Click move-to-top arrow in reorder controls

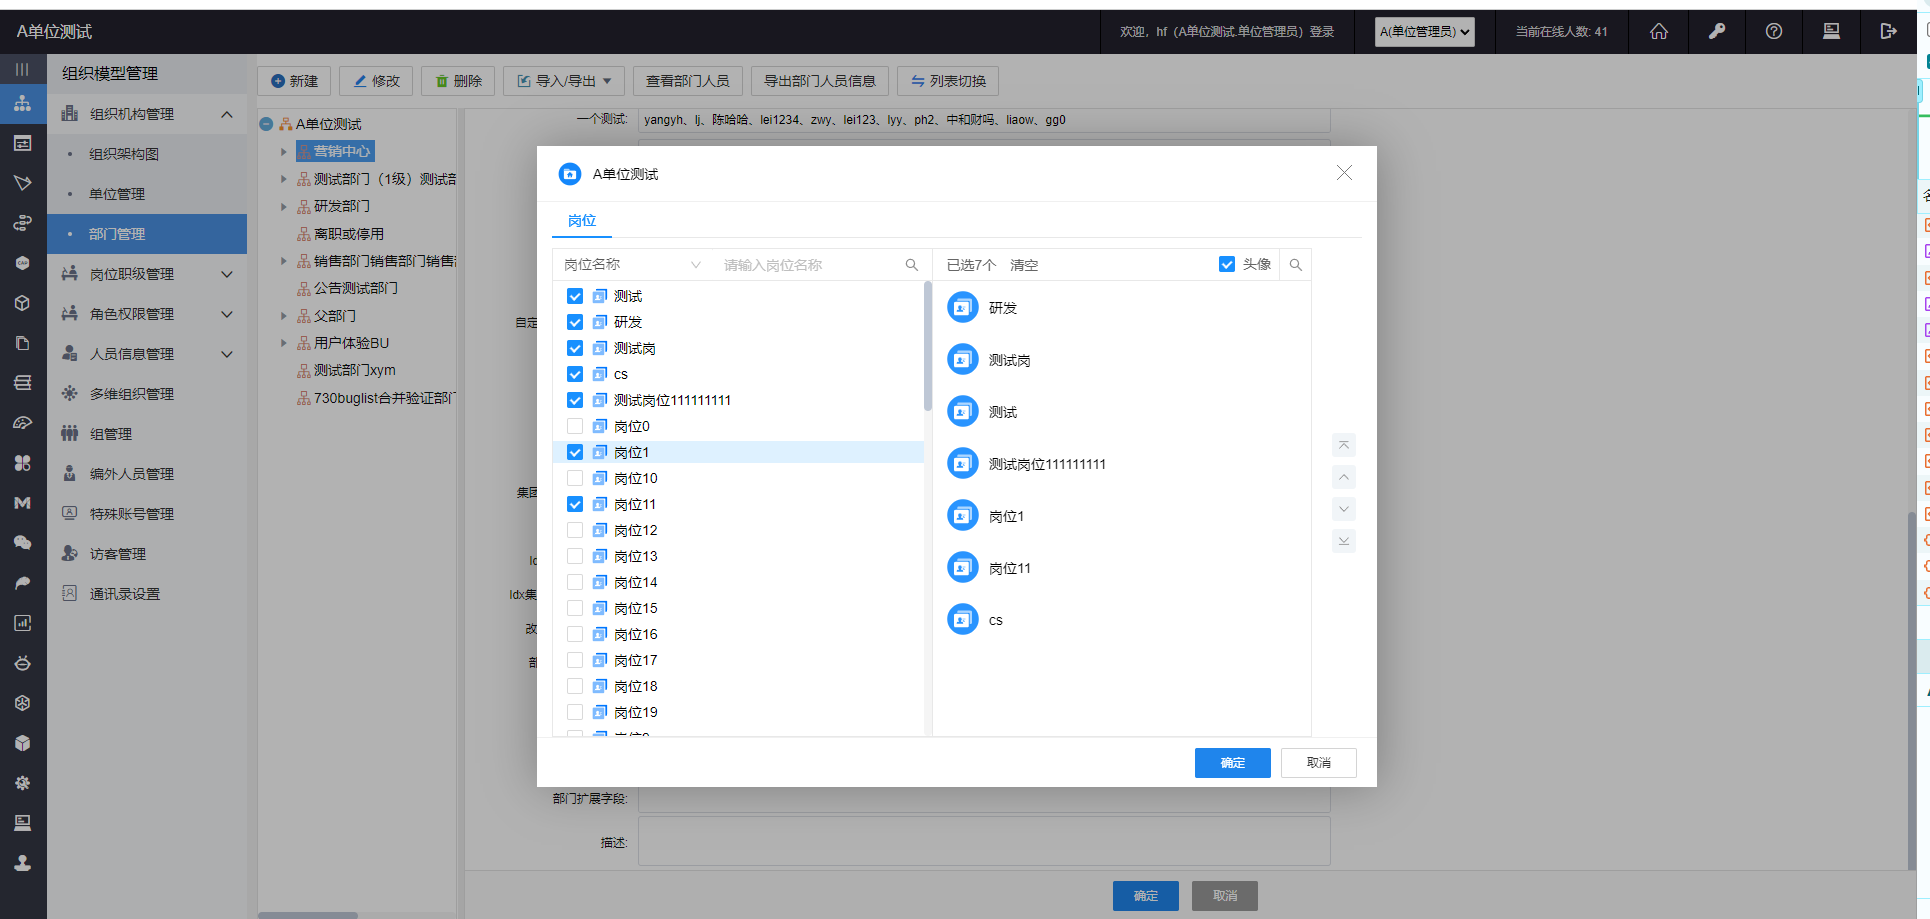click(1344, 445)
